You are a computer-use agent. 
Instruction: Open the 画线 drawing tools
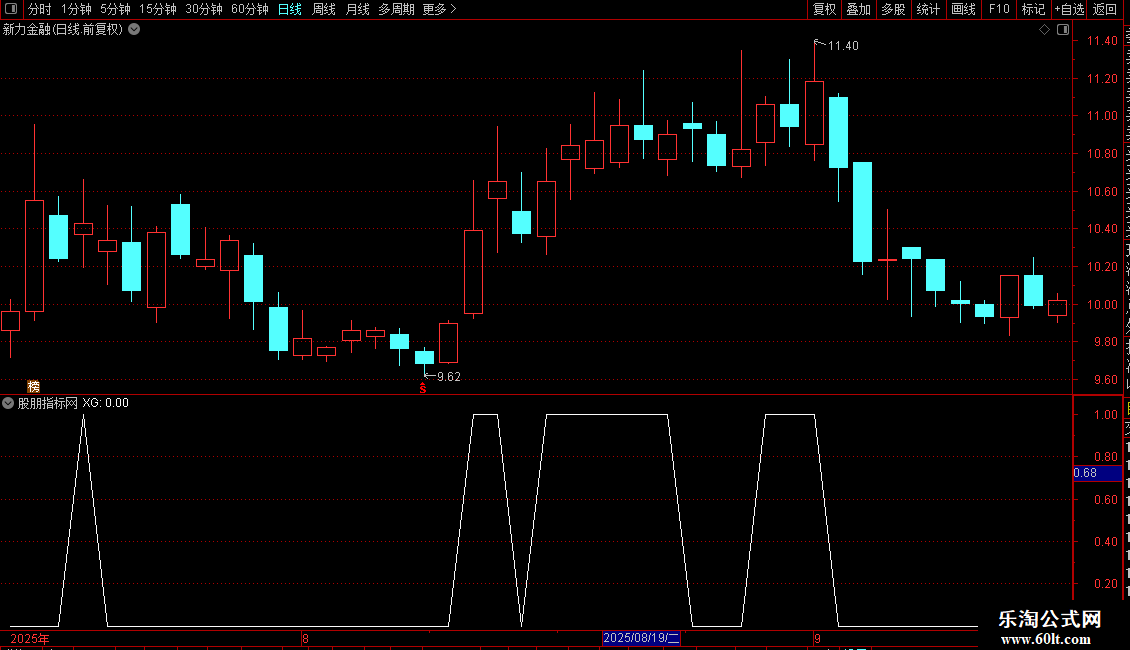[963, 9]
